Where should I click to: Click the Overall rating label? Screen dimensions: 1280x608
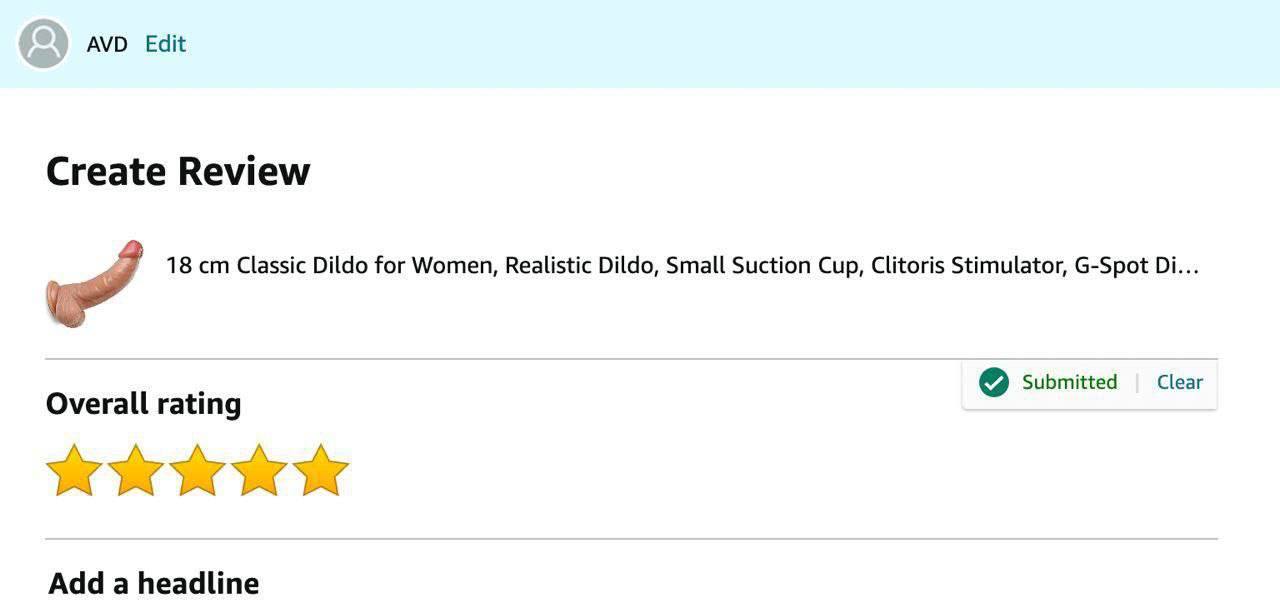[x=144, y=404]
